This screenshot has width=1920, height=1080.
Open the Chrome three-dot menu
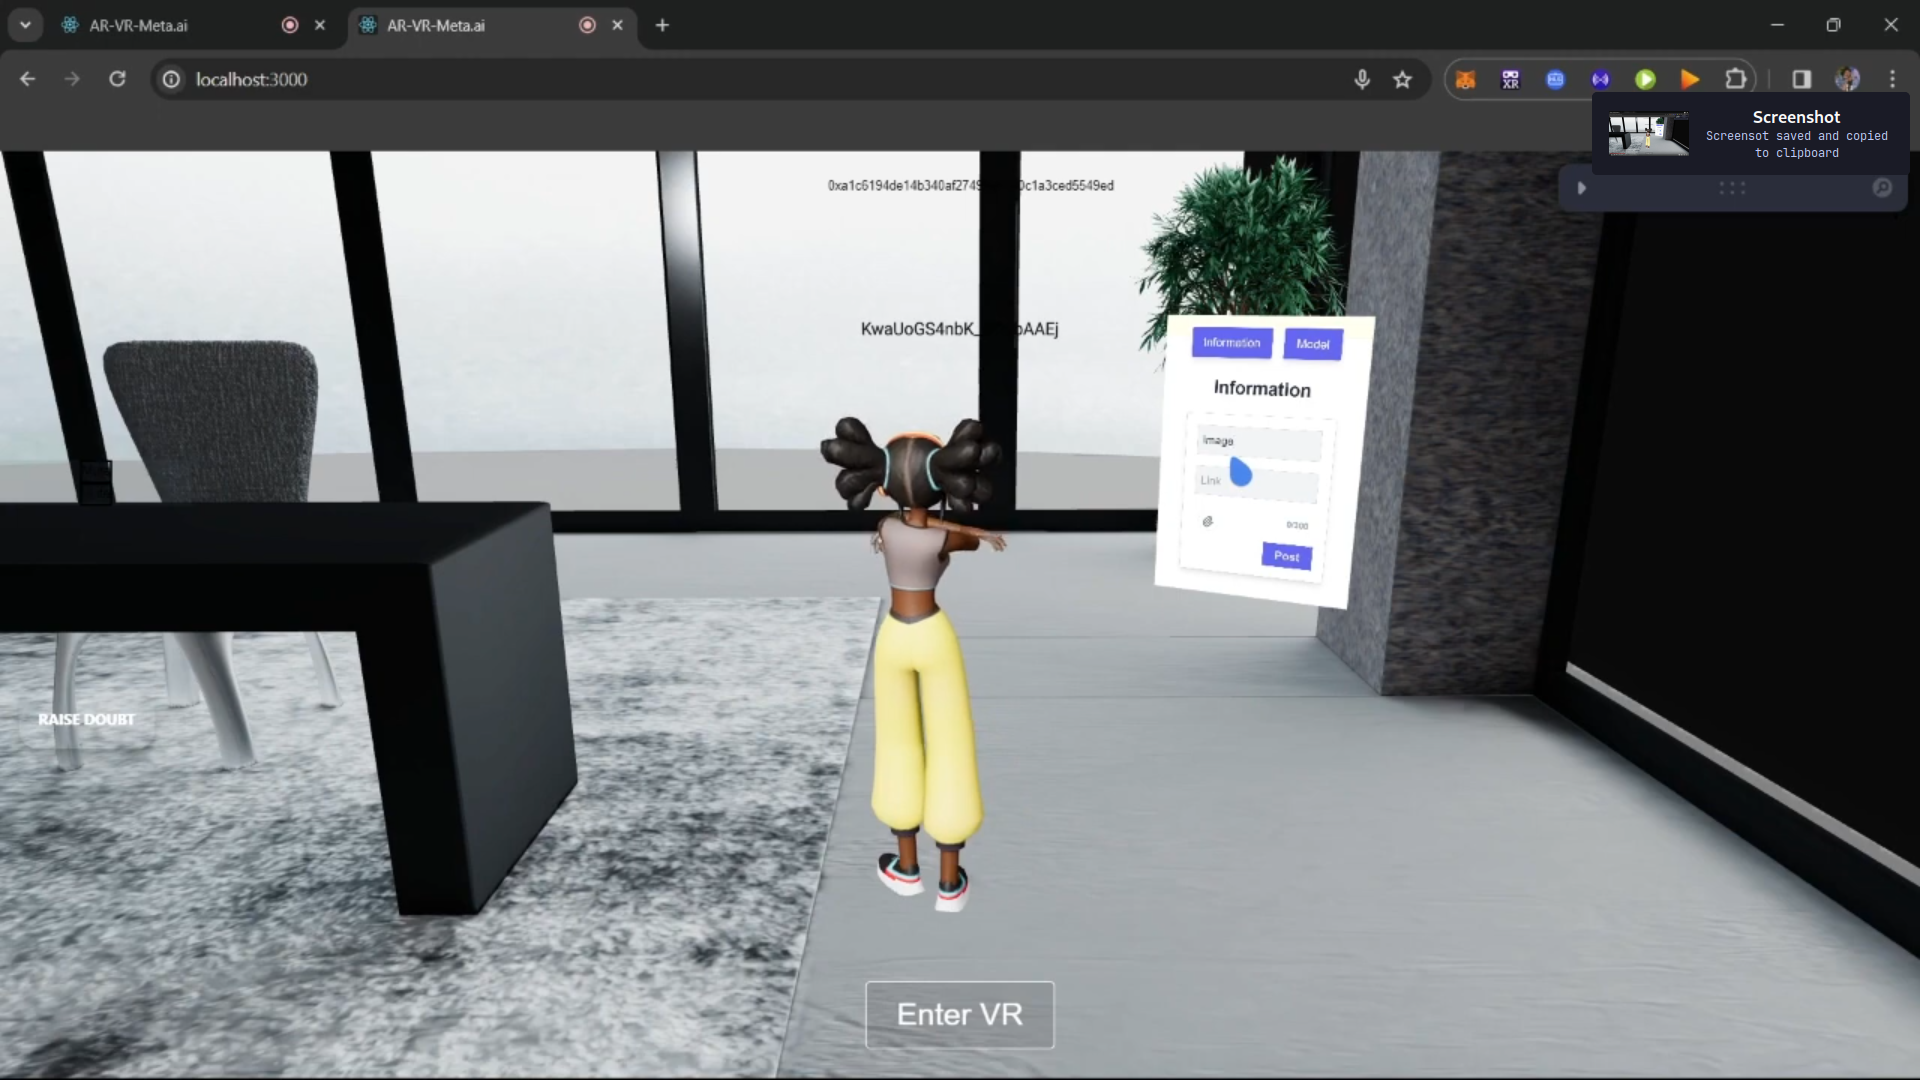(1893, 79)
